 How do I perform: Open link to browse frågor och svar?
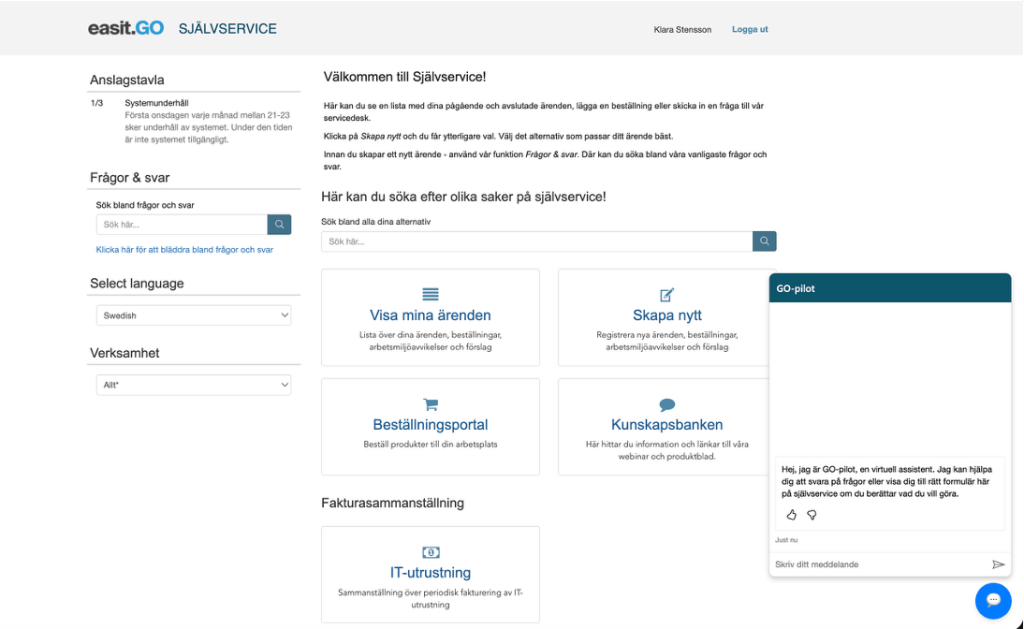(184, 250)
